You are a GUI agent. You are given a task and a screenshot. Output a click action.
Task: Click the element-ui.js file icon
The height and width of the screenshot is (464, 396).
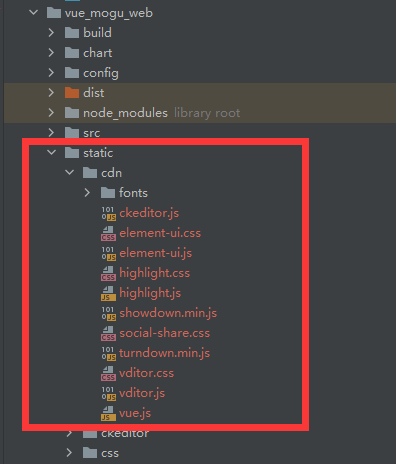(x=108, y=253)
